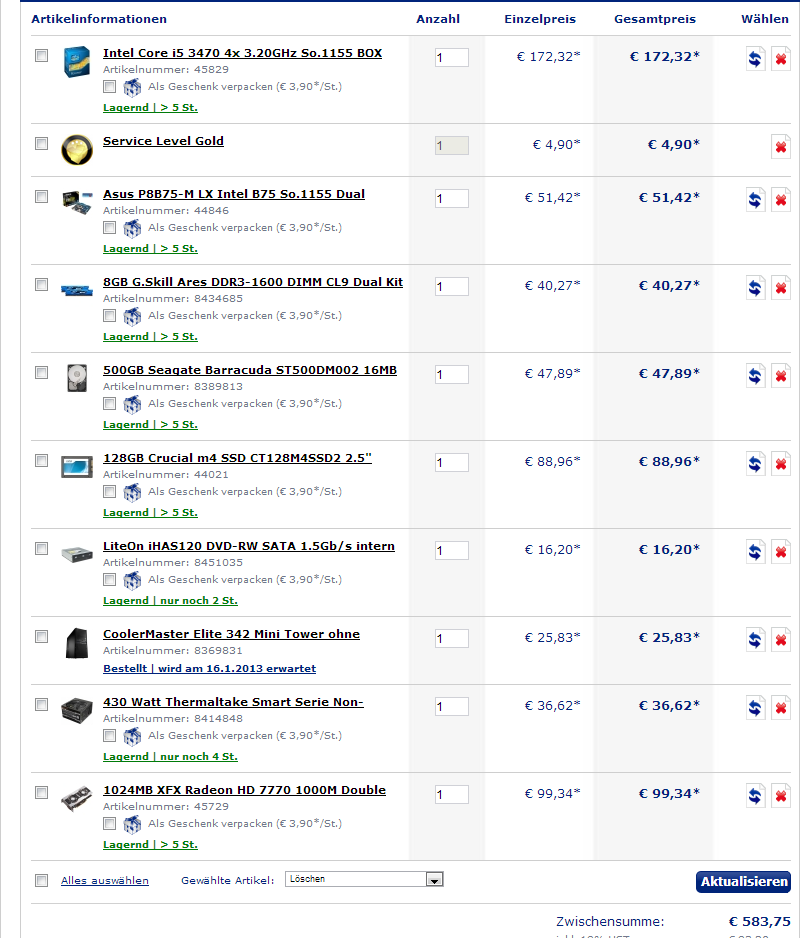Enable gift wrapping for Seagate Barracuda
Screen dimensions: 805x938
(109, 404)
